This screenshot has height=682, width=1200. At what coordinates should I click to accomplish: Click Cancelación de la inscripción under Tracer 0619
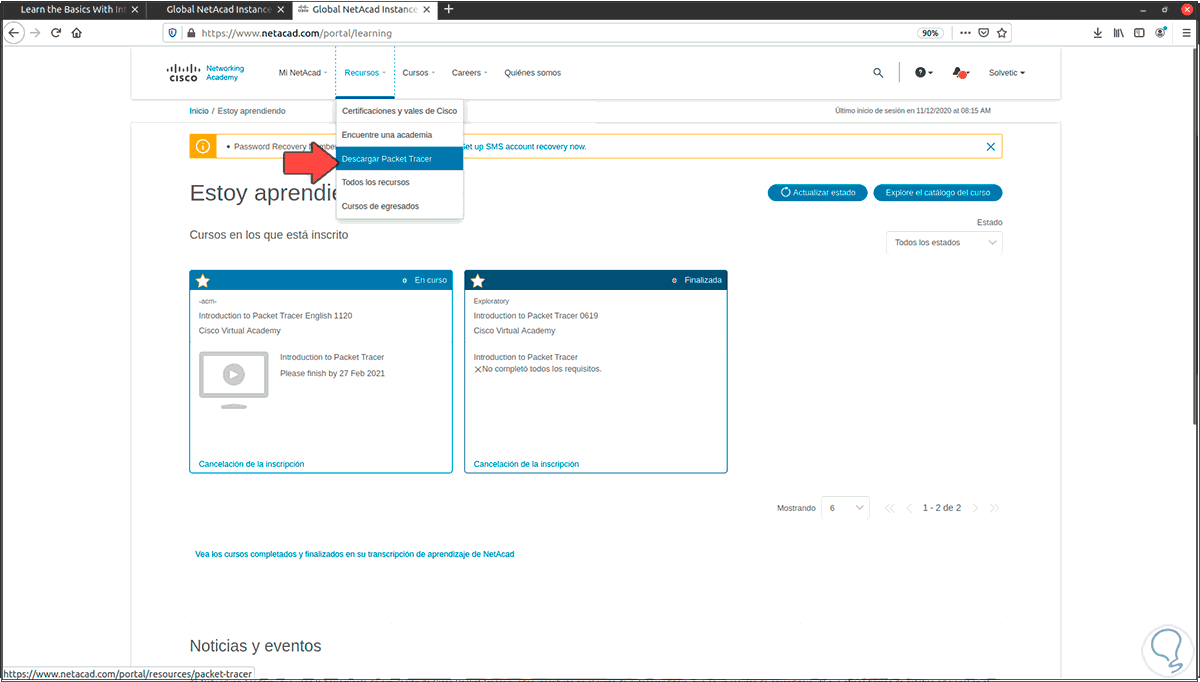coord(526,464)
